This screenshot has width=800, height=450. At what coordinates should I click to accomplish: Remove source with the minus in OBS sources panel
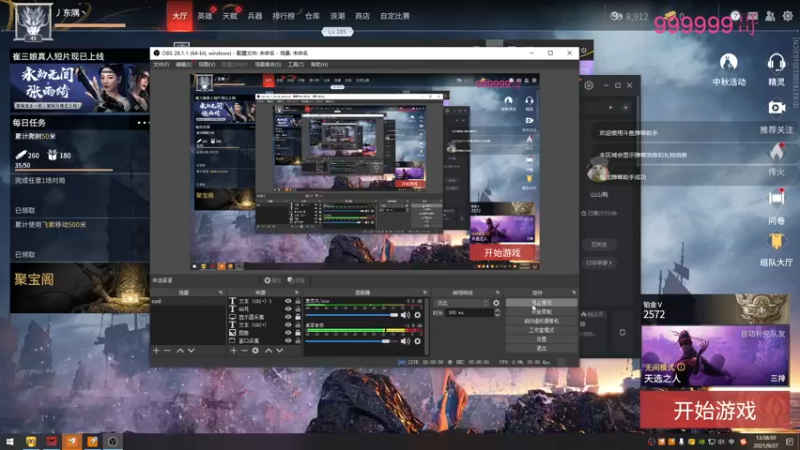pos(244,351)
